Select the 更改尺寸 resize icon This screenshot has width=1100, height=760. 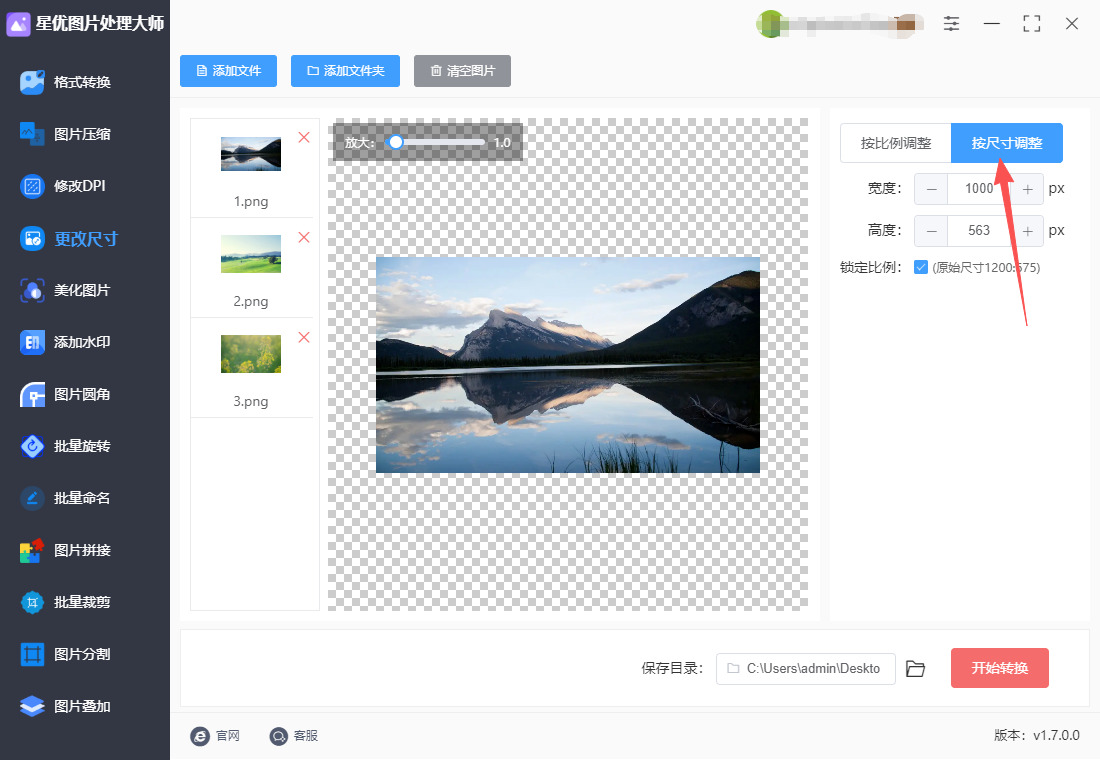pos(32,239)
